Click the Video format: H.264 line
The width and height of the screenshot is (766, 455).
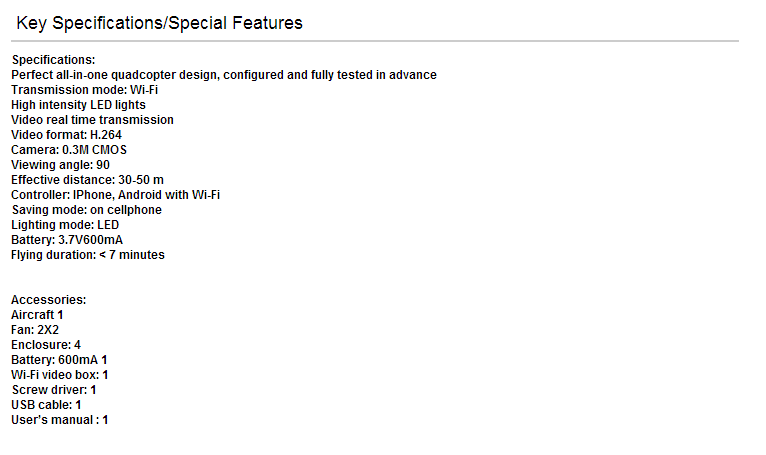coord(66,135)
